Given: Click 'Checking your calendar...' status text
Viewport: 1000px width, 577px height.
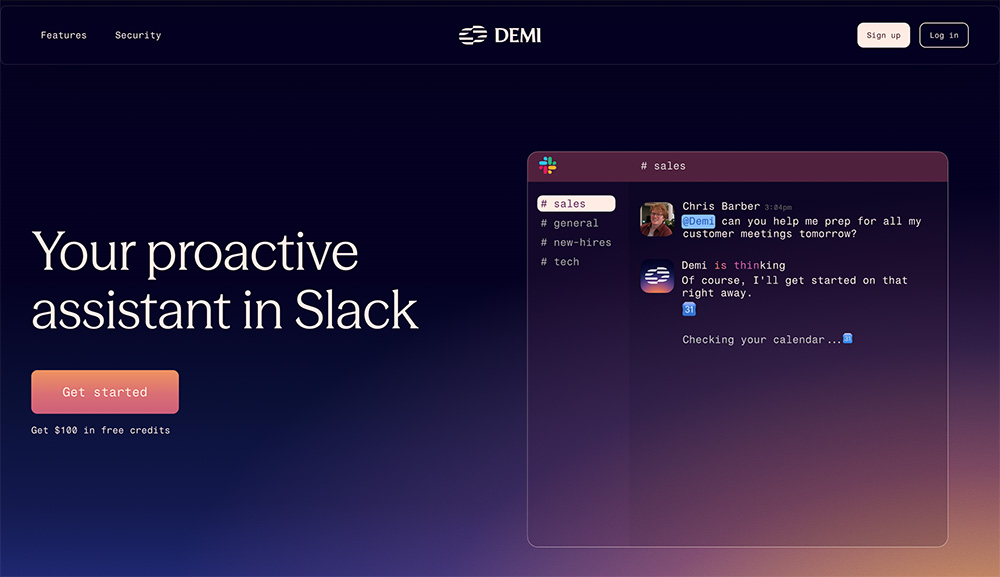Looking at the screenshot, I should point(761,340).
